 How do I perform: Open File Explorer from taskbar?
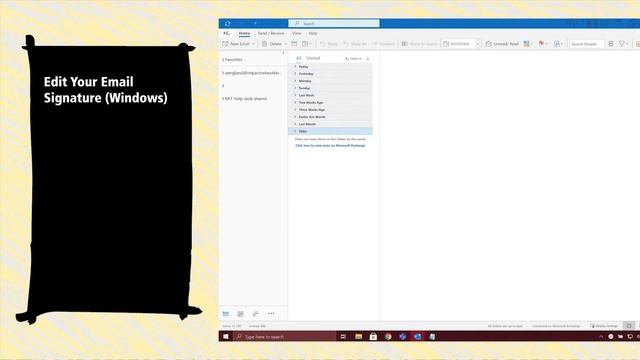pyautogui.click(x=358, y=336)
